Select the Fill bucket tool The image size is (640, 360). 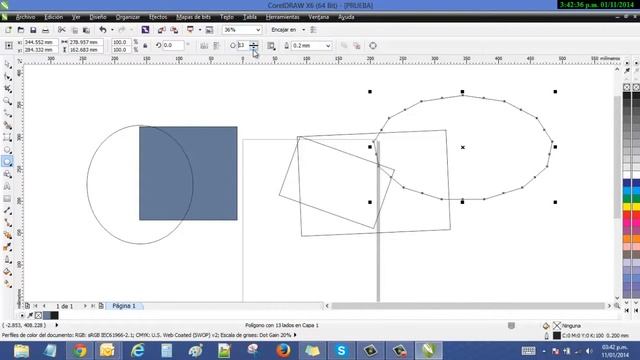click(x=7, y=272)
